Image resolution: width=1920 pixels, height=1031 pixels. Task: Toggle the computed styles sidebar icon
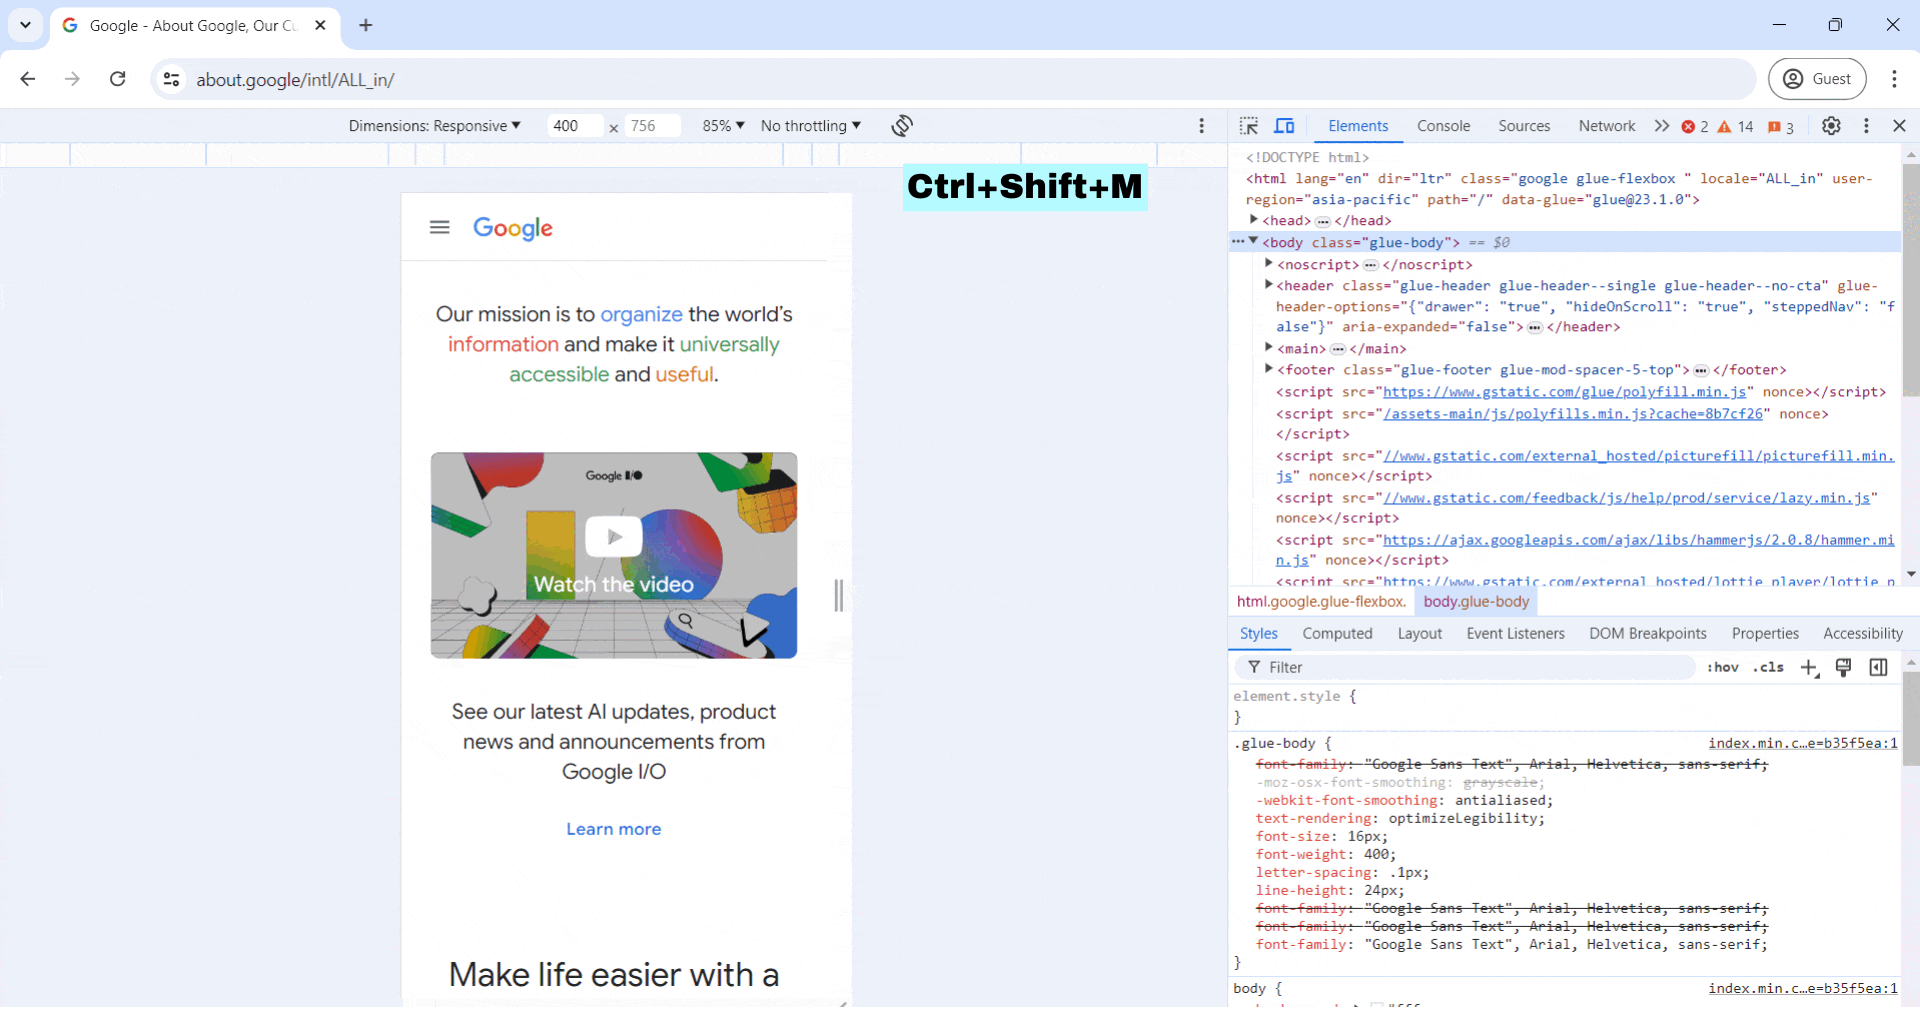pos(1878,667)
